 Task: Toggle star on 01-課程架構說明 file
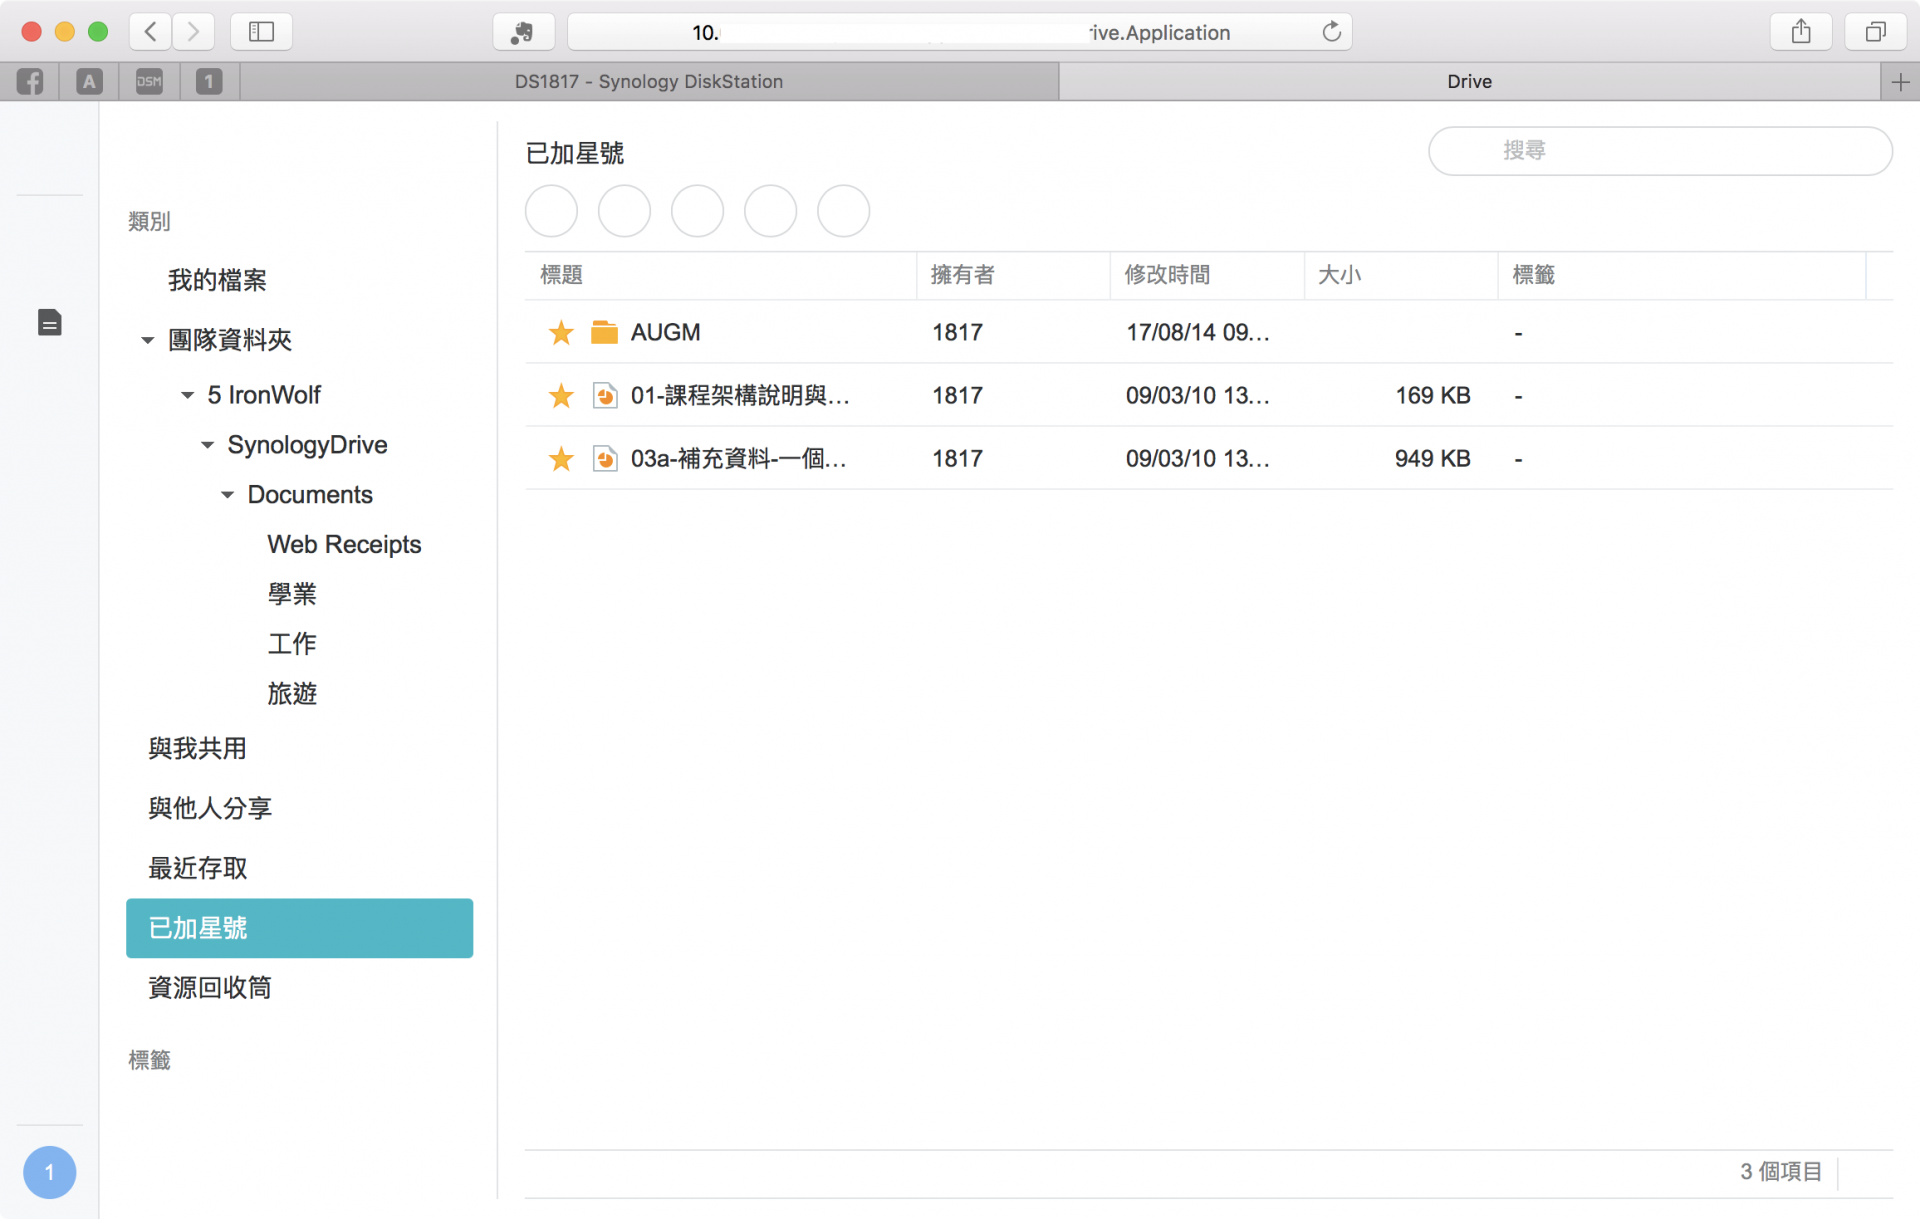[x=561, y=396]
